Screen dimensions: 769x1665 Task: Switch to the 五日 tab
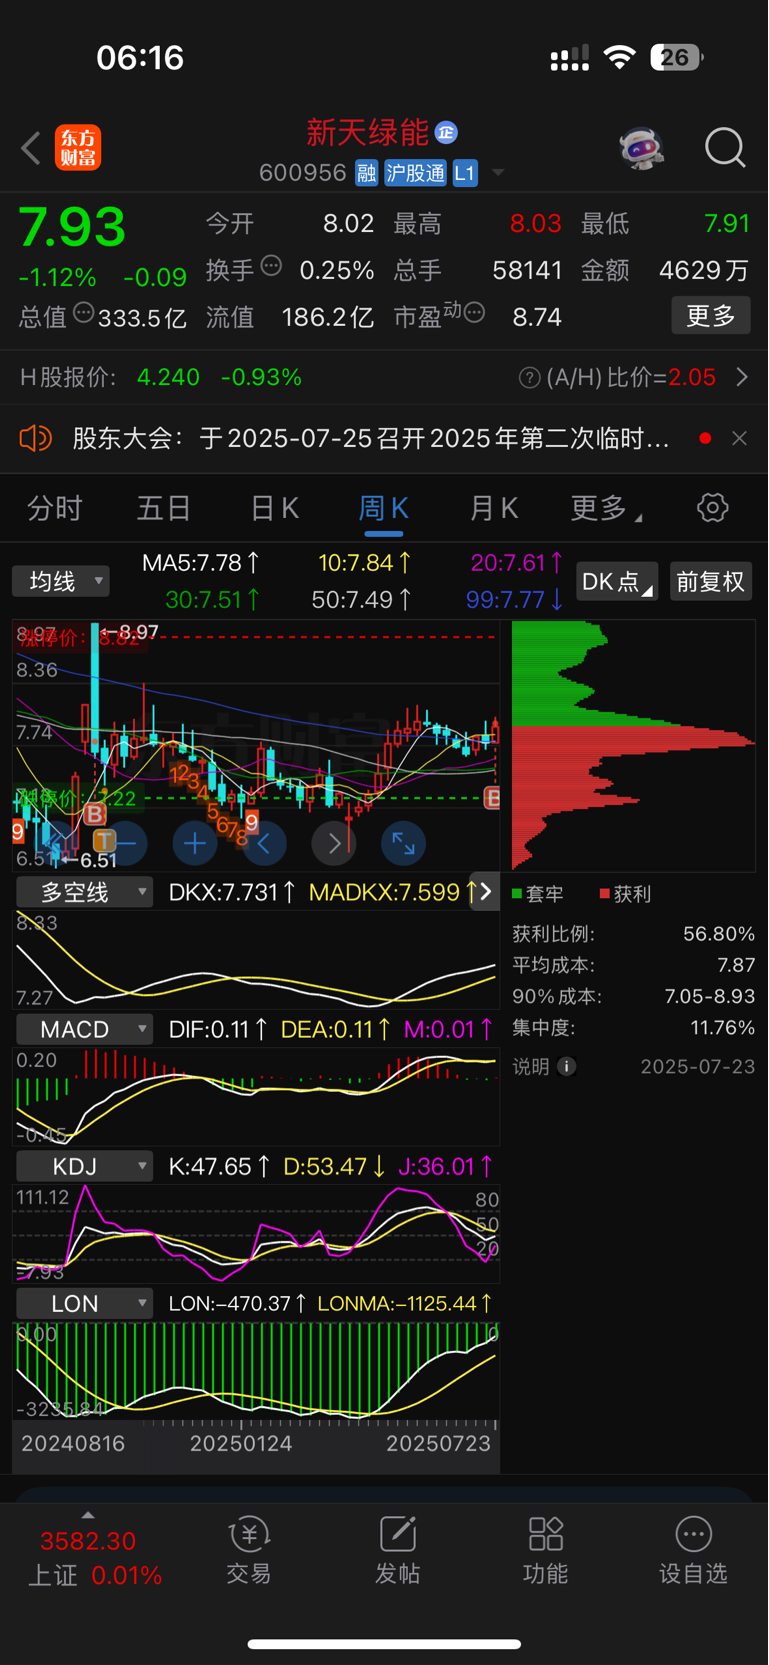(x=164, y=508)
